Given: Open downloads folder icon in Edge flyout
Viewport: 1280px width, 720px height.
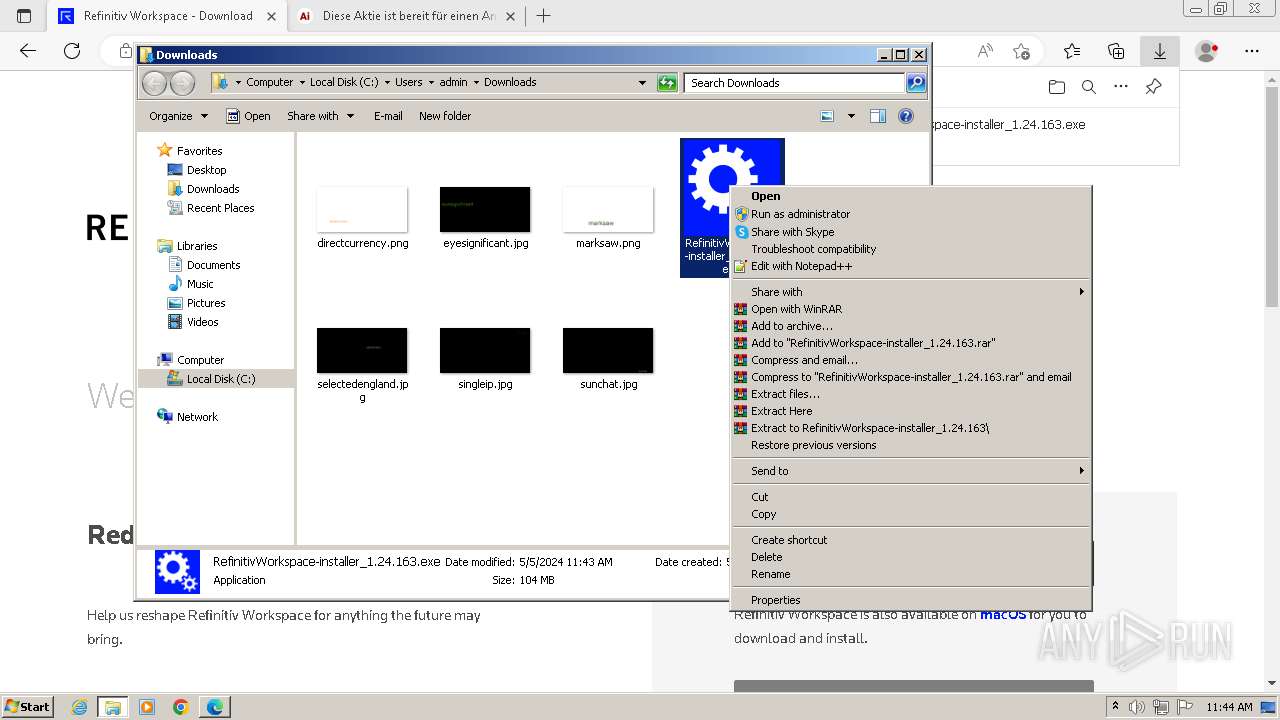Looking at the screenshot, I should (x=1057, y=87).
